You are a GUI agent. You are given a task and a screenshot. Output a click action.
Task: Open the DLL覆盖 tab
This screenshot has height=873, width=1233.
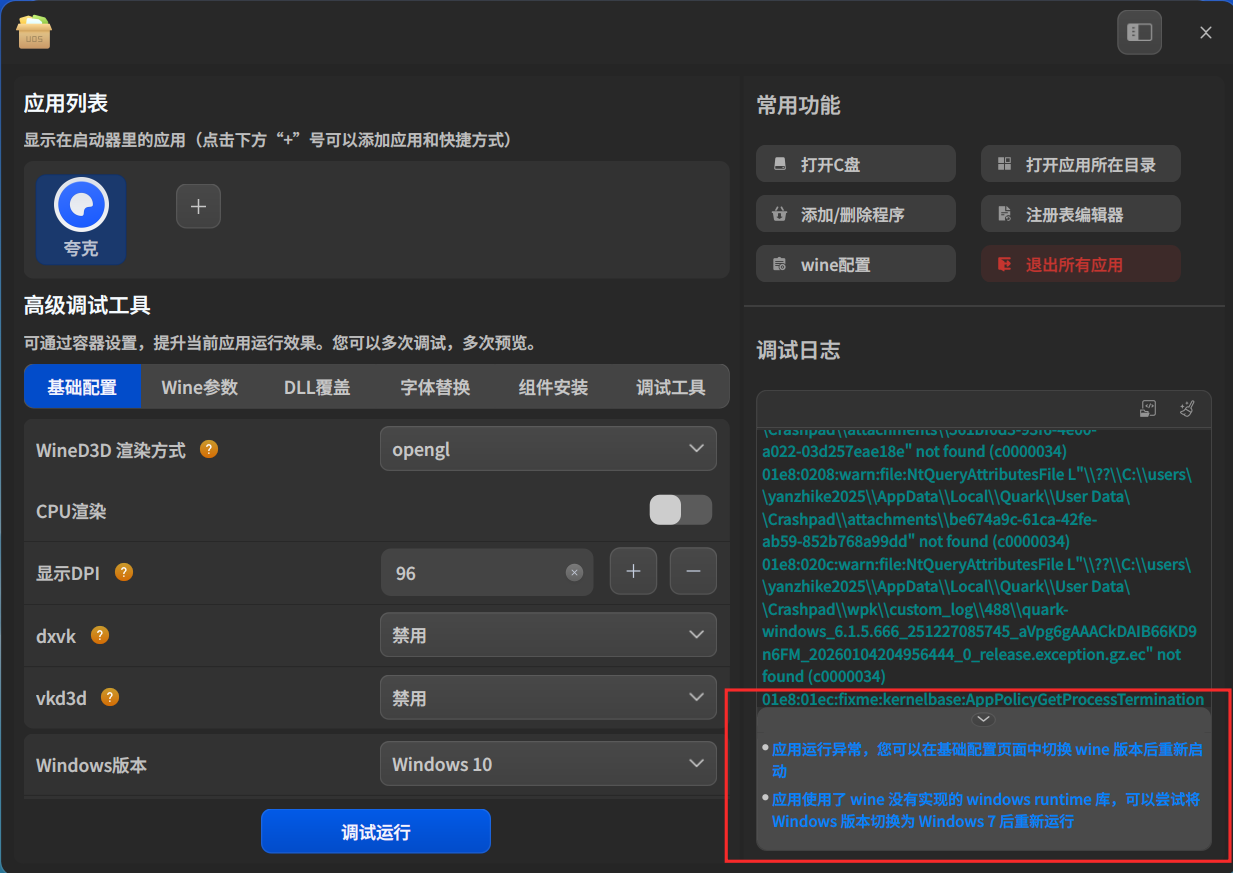click(x=317, y=387)
